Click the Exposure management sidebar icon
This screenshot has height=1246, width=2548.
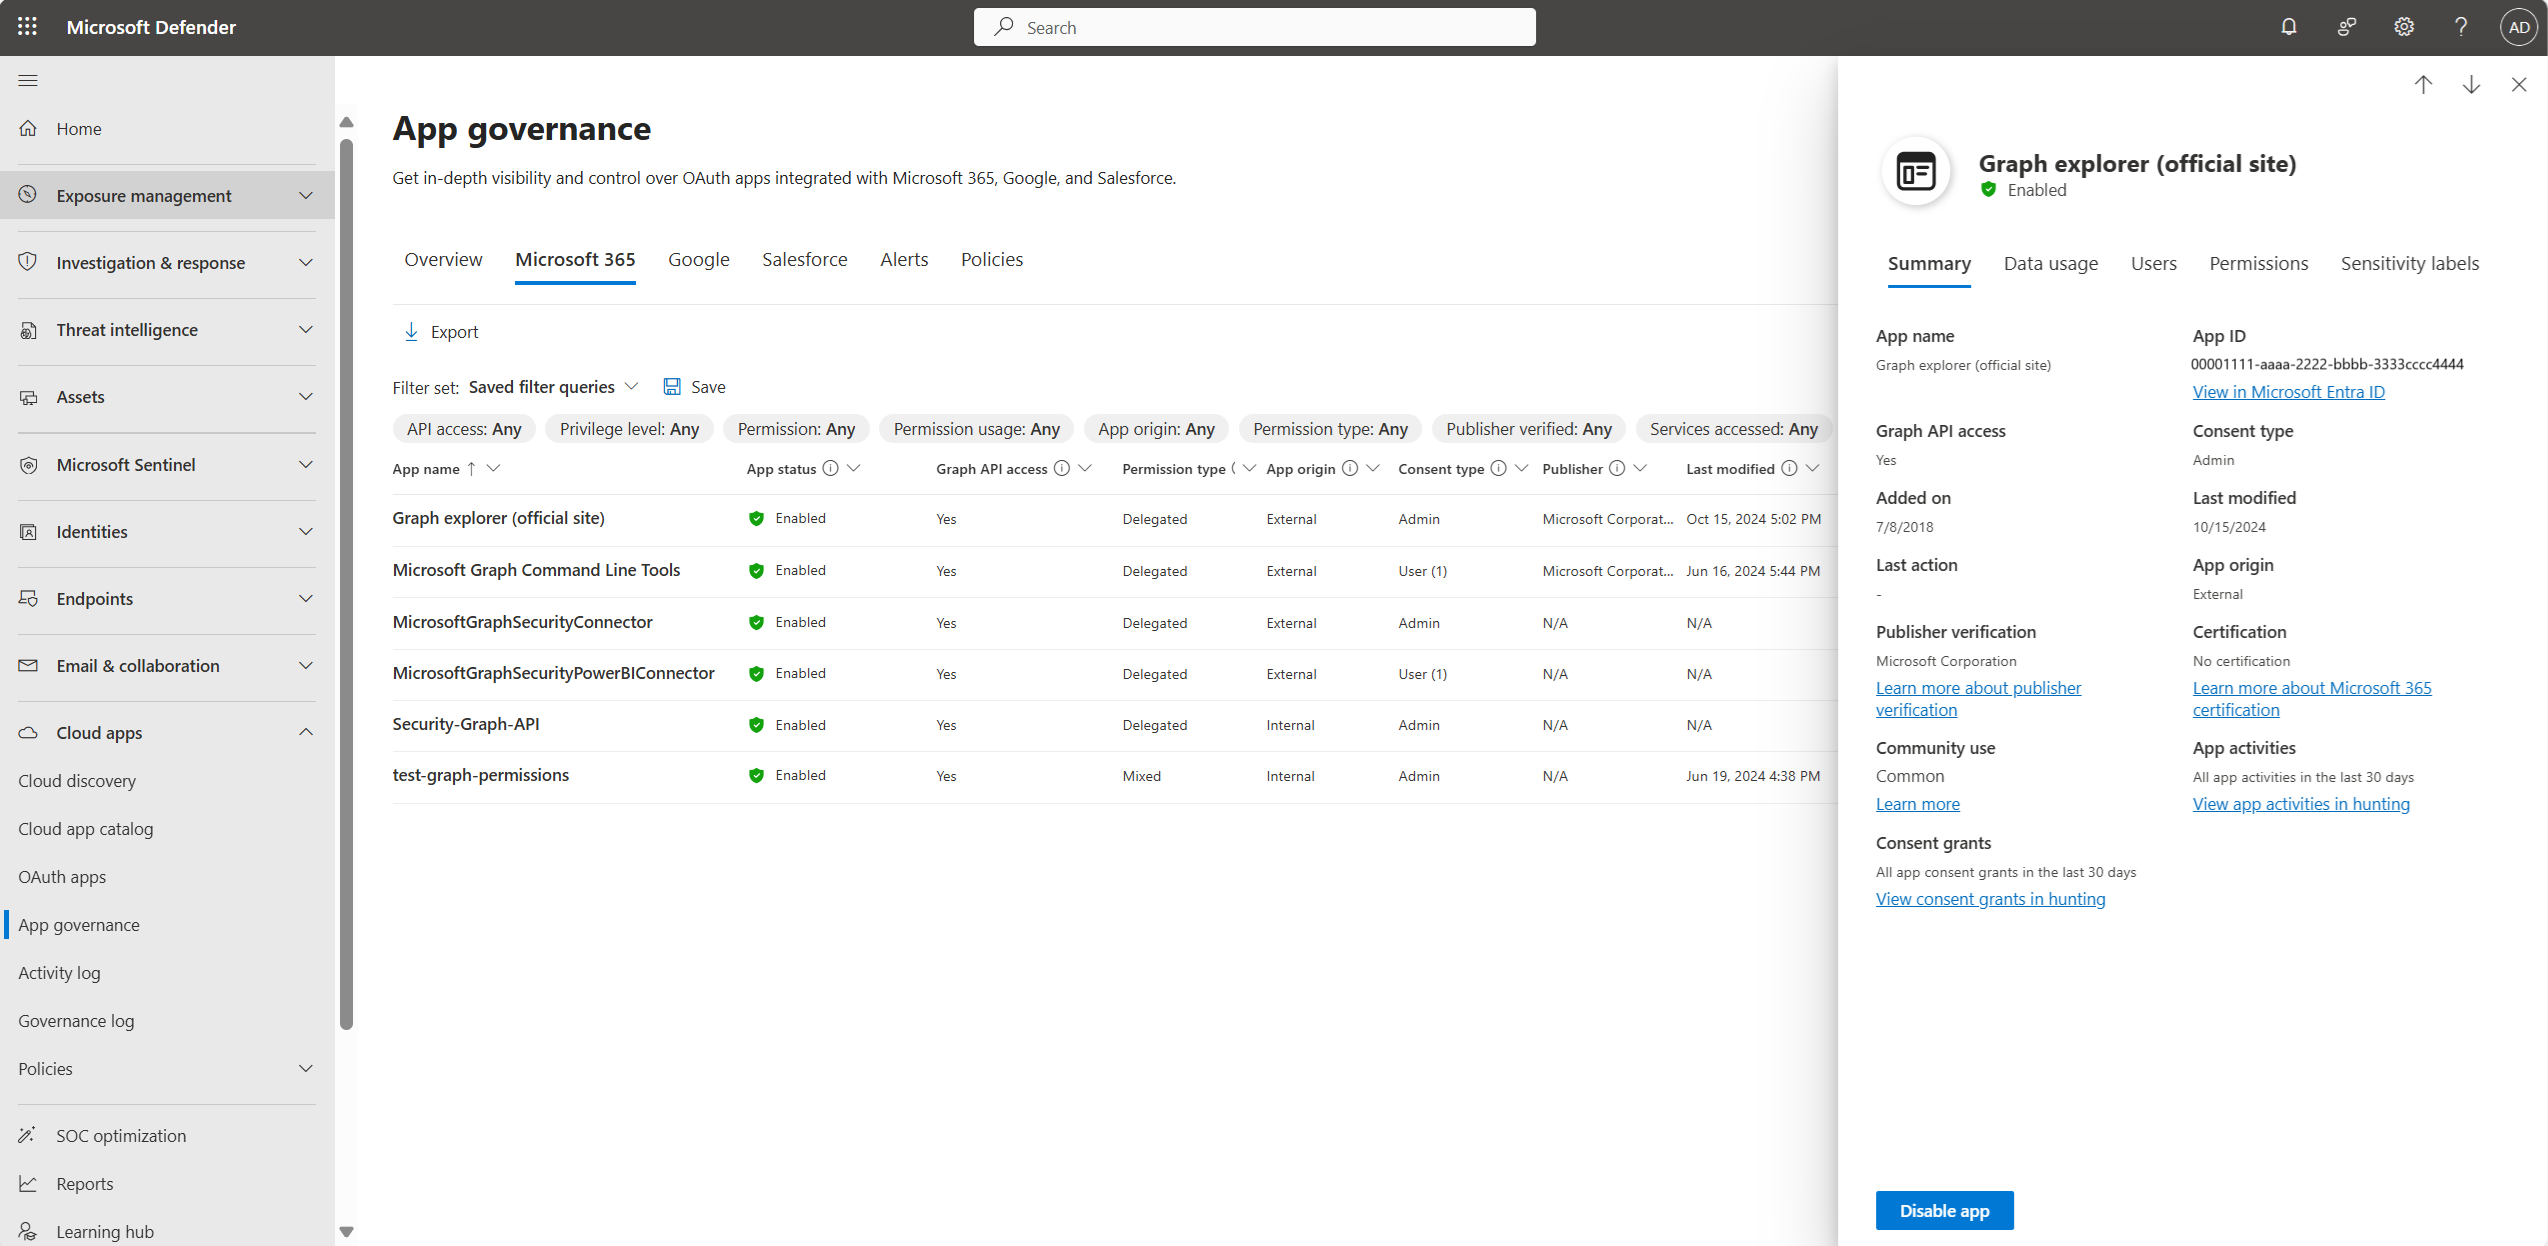(31, 195)
